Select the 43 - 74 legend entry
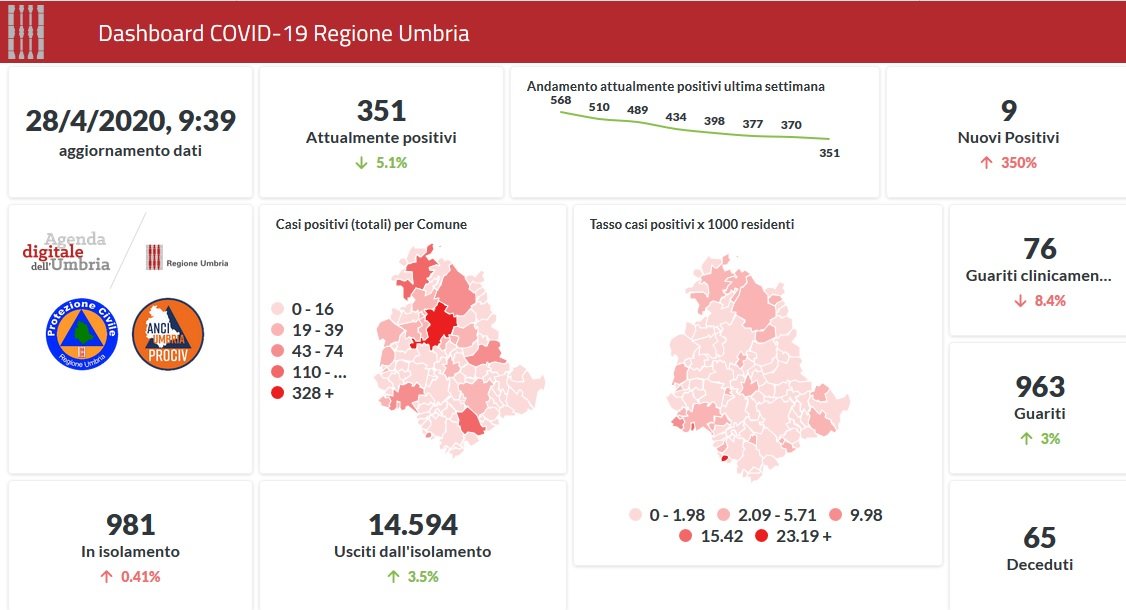The height and width of the screenshot is (610, 1126). point(308,351)
